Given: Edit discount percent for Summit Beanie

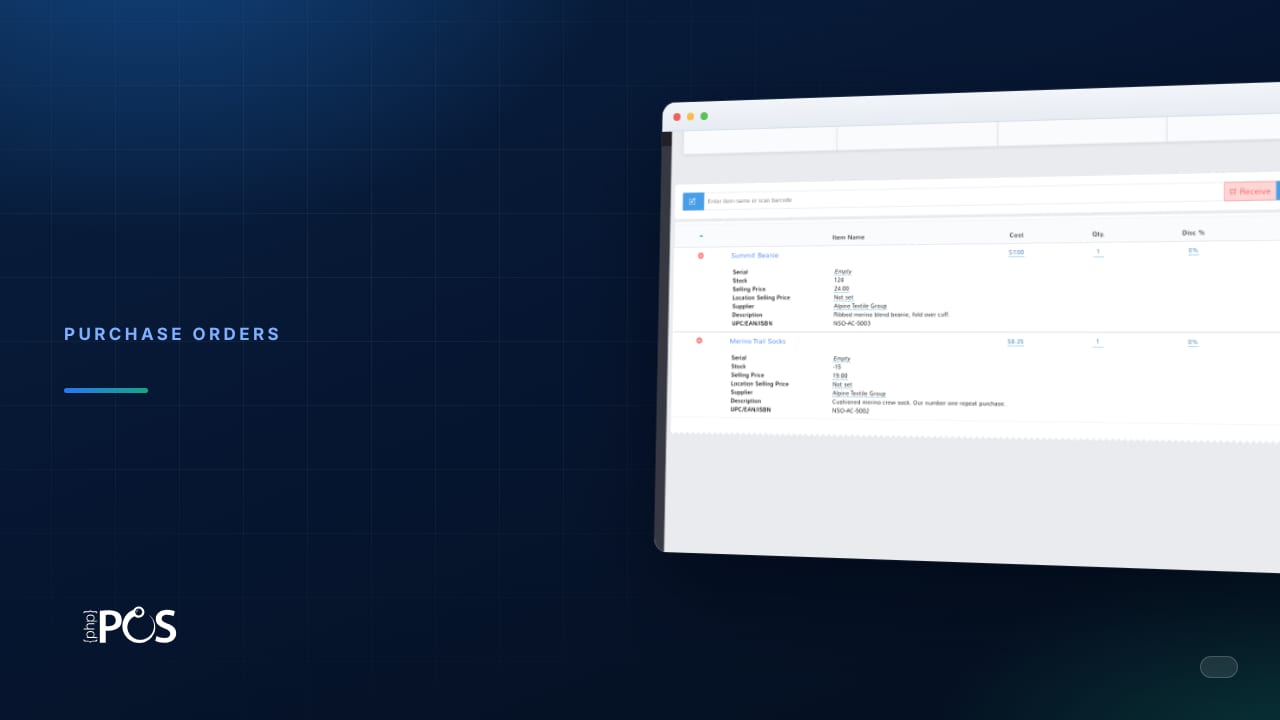Looking at the screenshot, I should pyautogui.click(x=1193, y=251).
